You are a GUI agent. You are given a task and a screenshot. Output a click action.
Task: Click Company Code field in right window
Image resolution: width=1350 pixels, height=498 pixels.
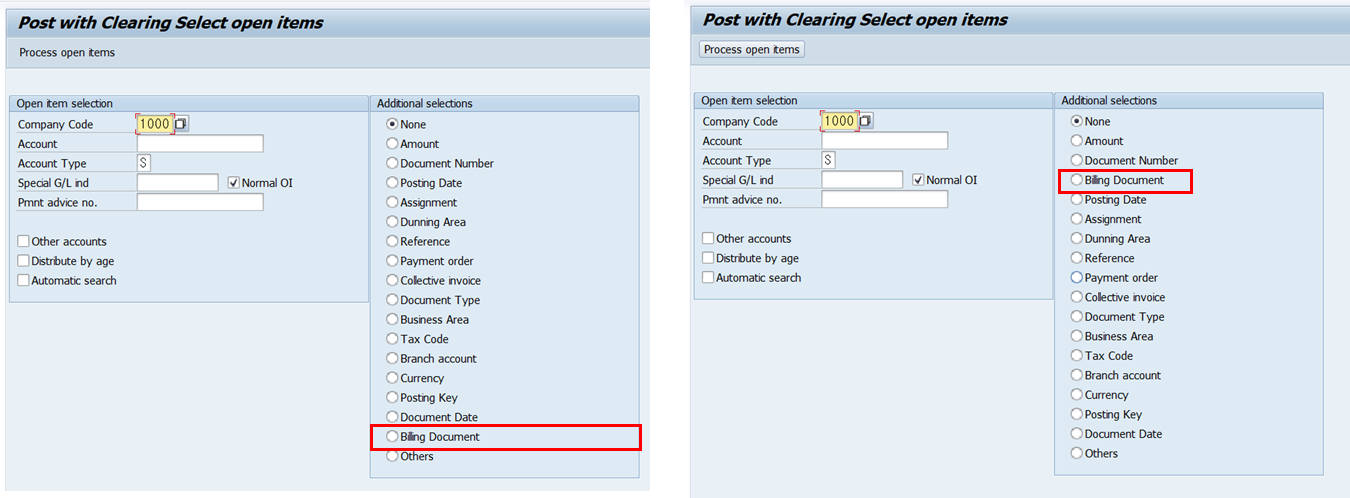[x=839, y=121]
